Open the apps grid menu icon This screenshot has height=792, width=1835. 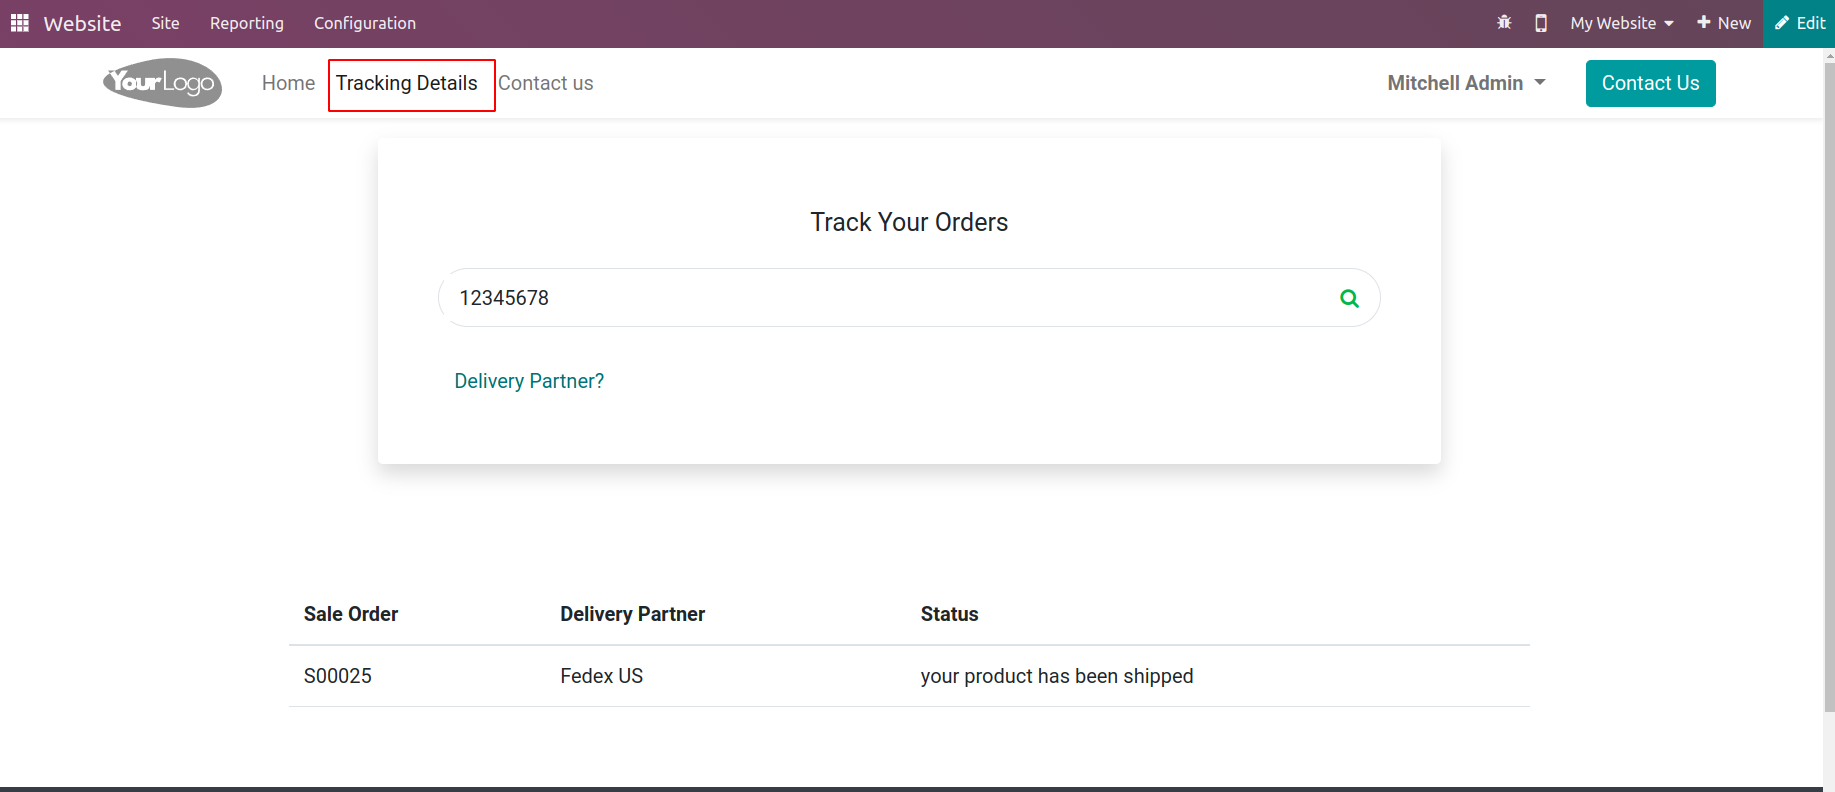point(20,23)
